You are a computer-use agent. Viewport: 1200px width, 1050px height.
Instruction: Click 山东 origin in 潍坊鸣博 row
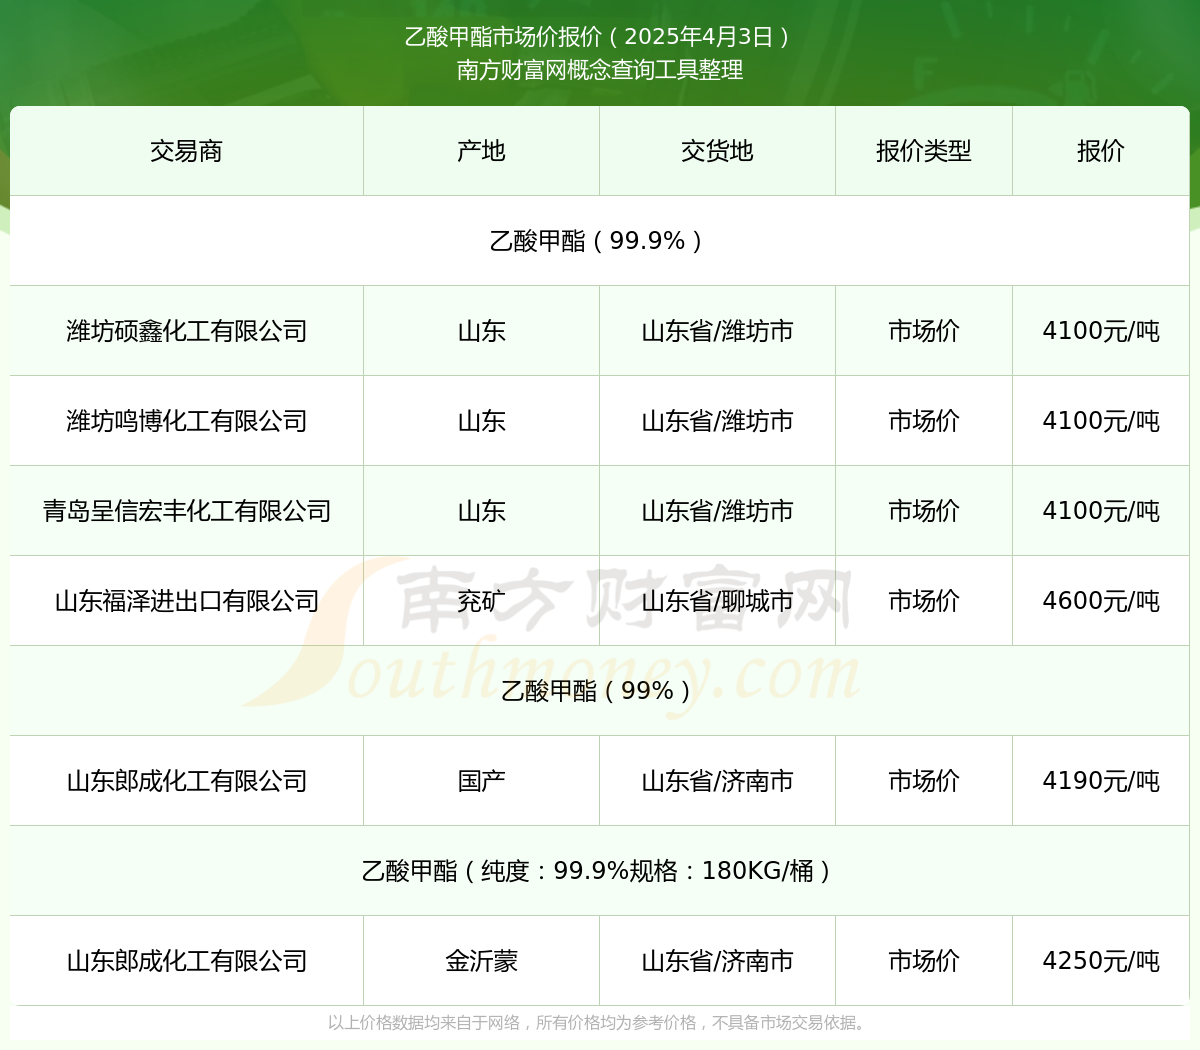click(x=481, y=421)
